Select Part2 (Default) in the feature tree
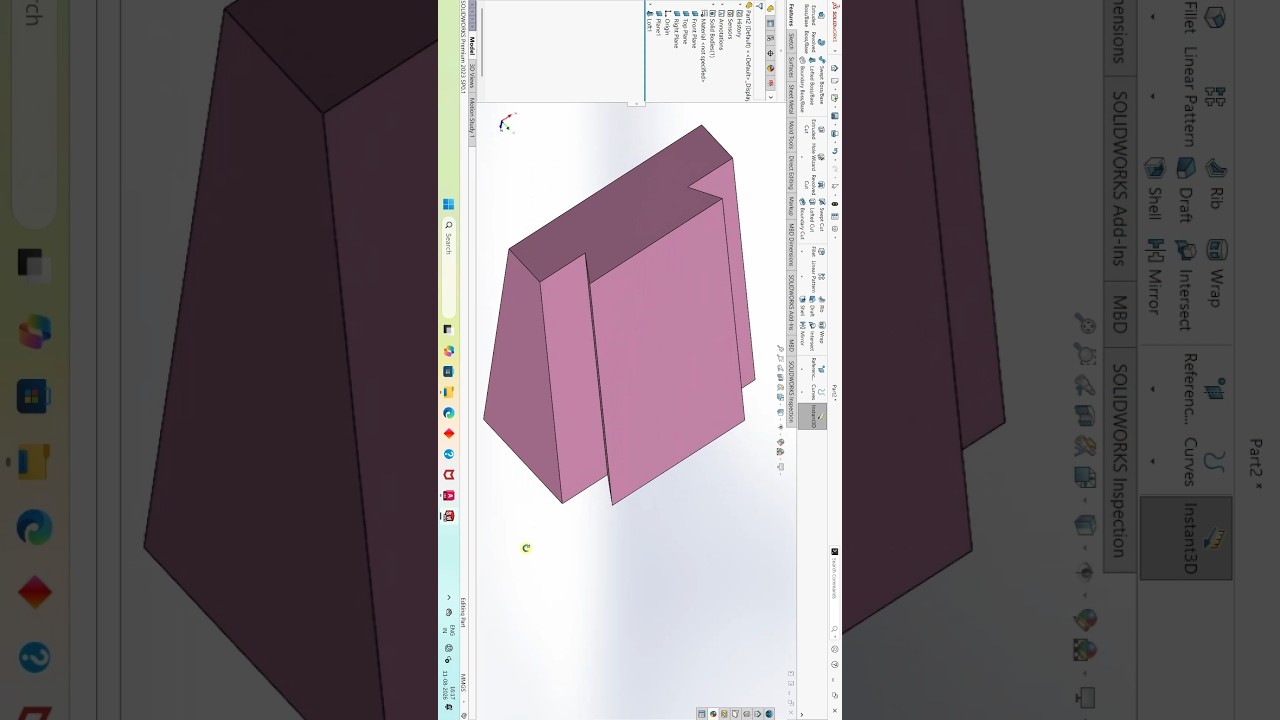 click(x=746, y=50)
